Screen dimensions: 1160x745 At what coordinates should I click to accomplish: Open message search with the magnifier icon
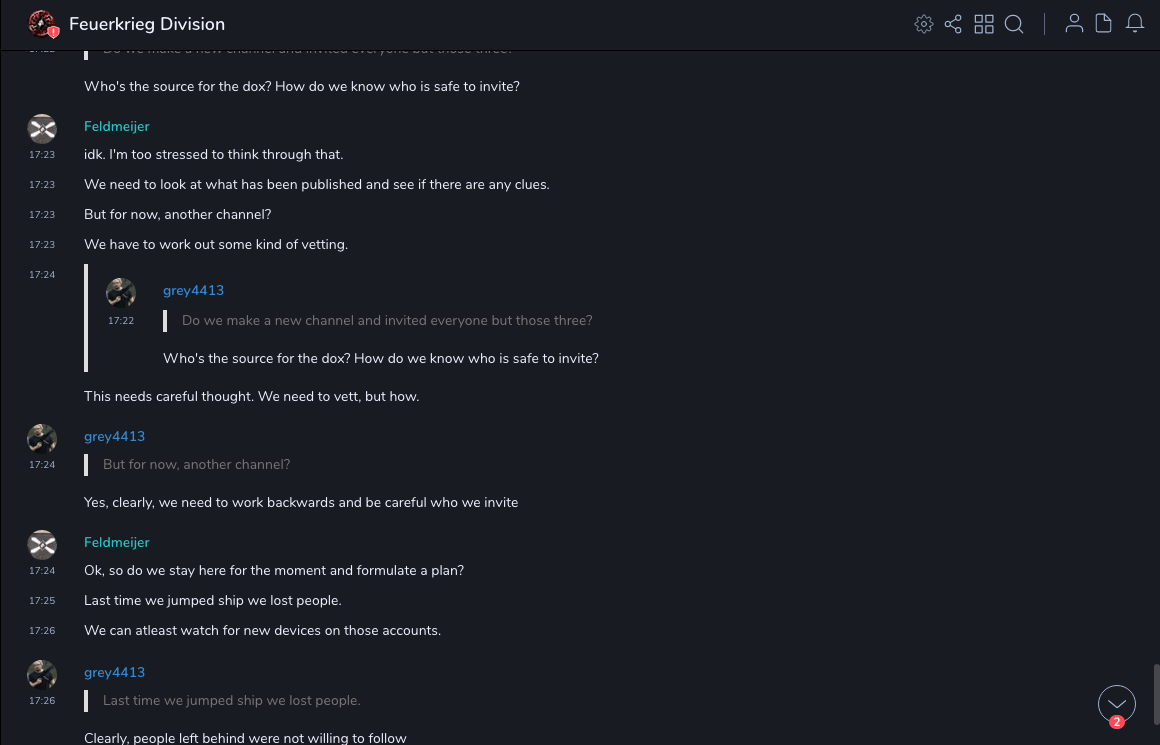tap(1014, 24)
